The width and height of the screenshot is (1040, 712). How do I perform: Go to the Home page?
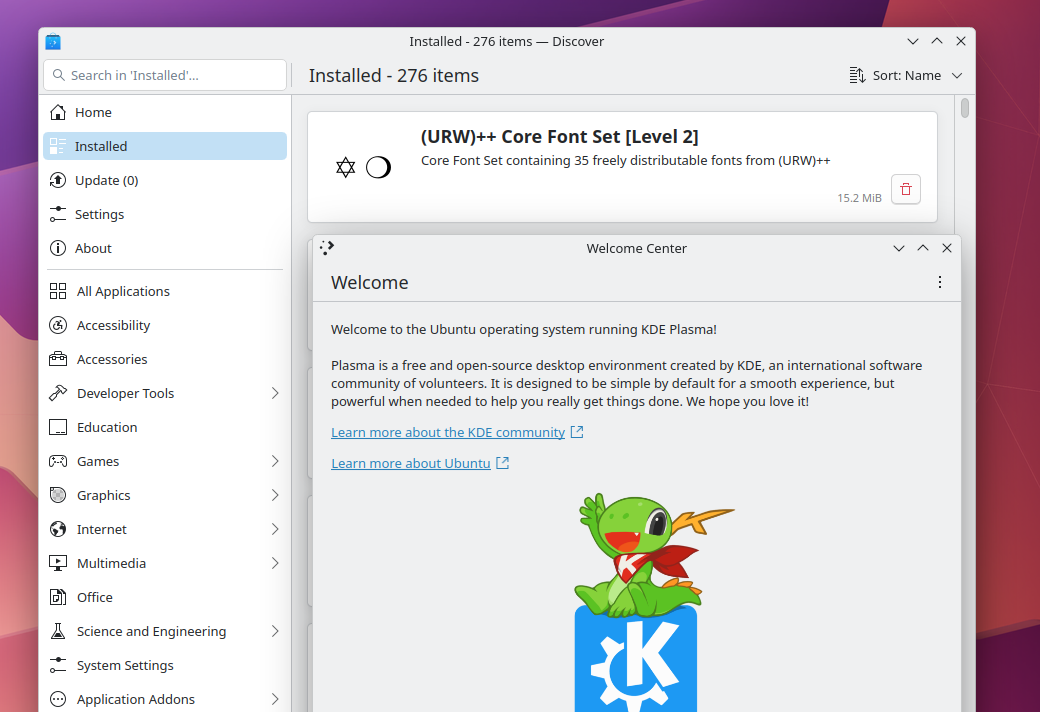[x=165, y=112]
